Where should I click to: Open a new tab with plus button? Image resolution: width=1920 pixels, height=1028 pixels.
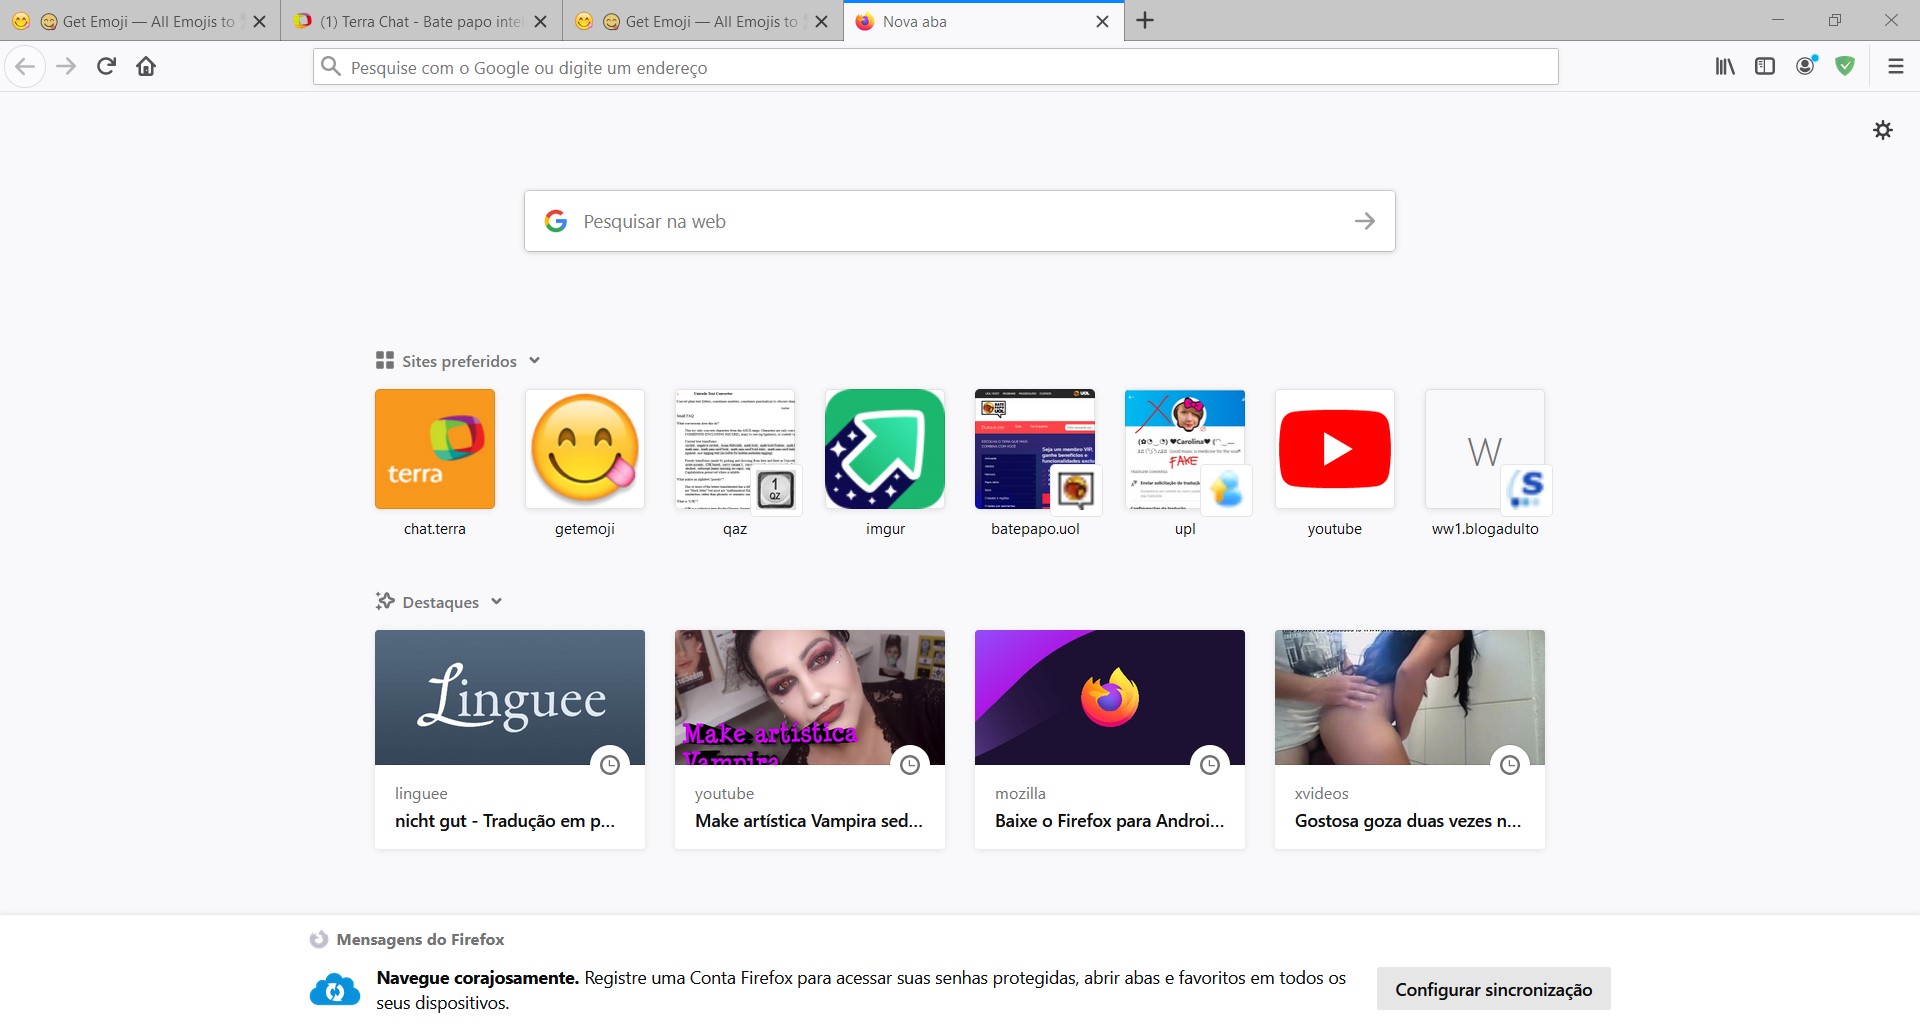(1145, 21)
